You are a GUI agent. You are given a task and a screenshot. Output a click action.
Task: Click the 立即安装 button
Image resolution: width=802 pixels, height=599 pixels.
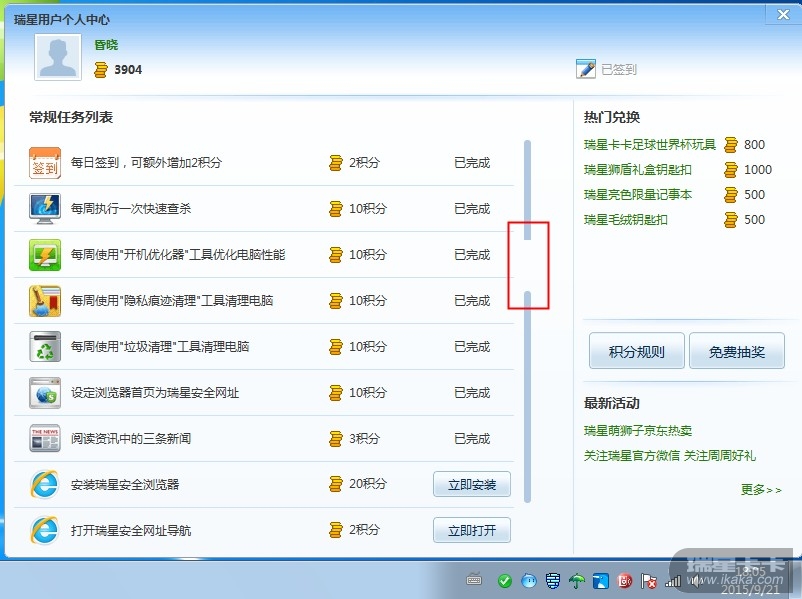point(472,484)
